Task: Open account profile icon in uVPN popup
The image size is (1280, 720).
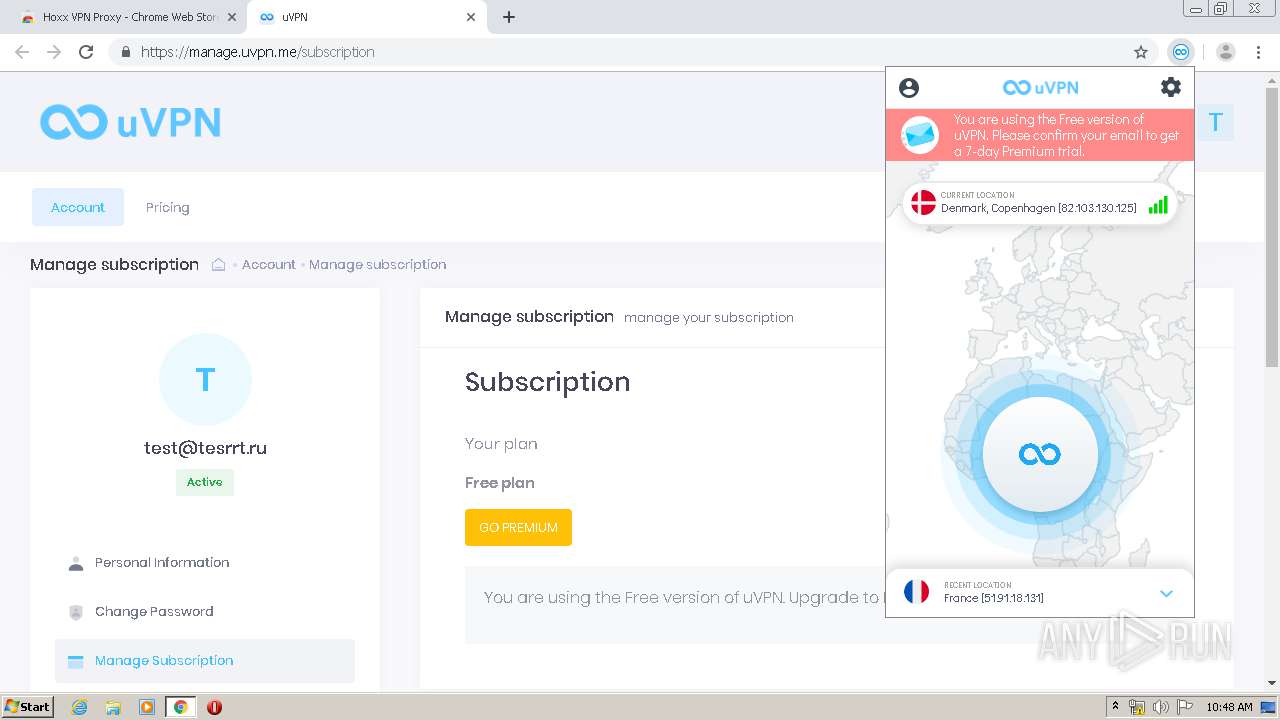Action: [x=909, y=88]
